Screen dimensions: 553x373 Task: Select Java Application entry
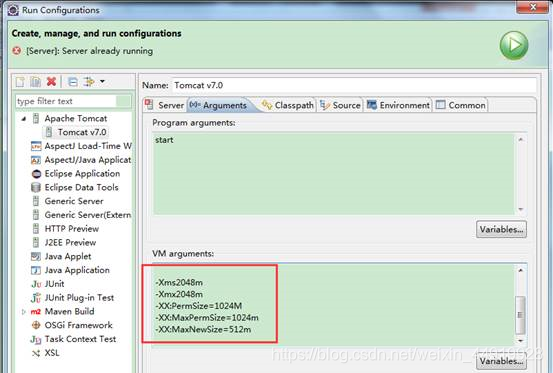click(77, 270)
